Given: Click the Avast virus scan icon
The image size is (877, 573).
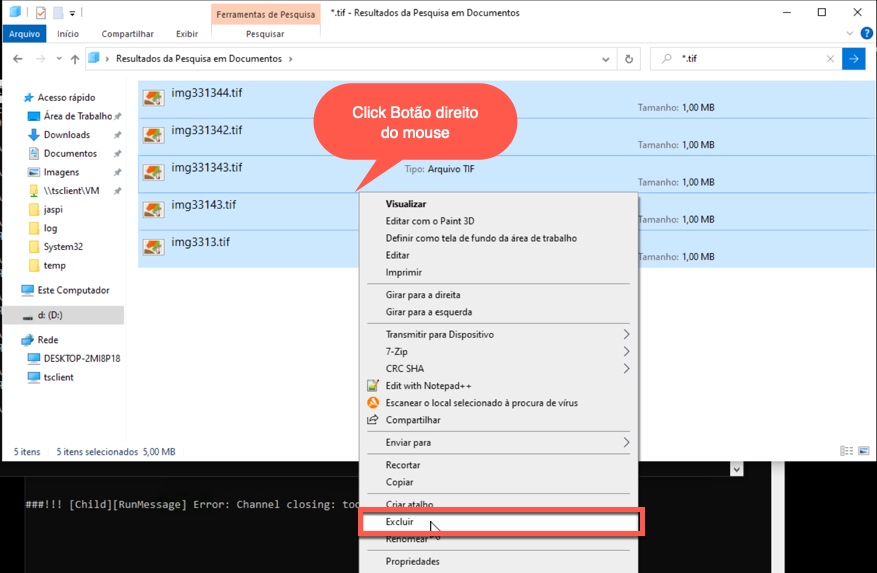Looking at the screenshot, I should coord(373,403).
